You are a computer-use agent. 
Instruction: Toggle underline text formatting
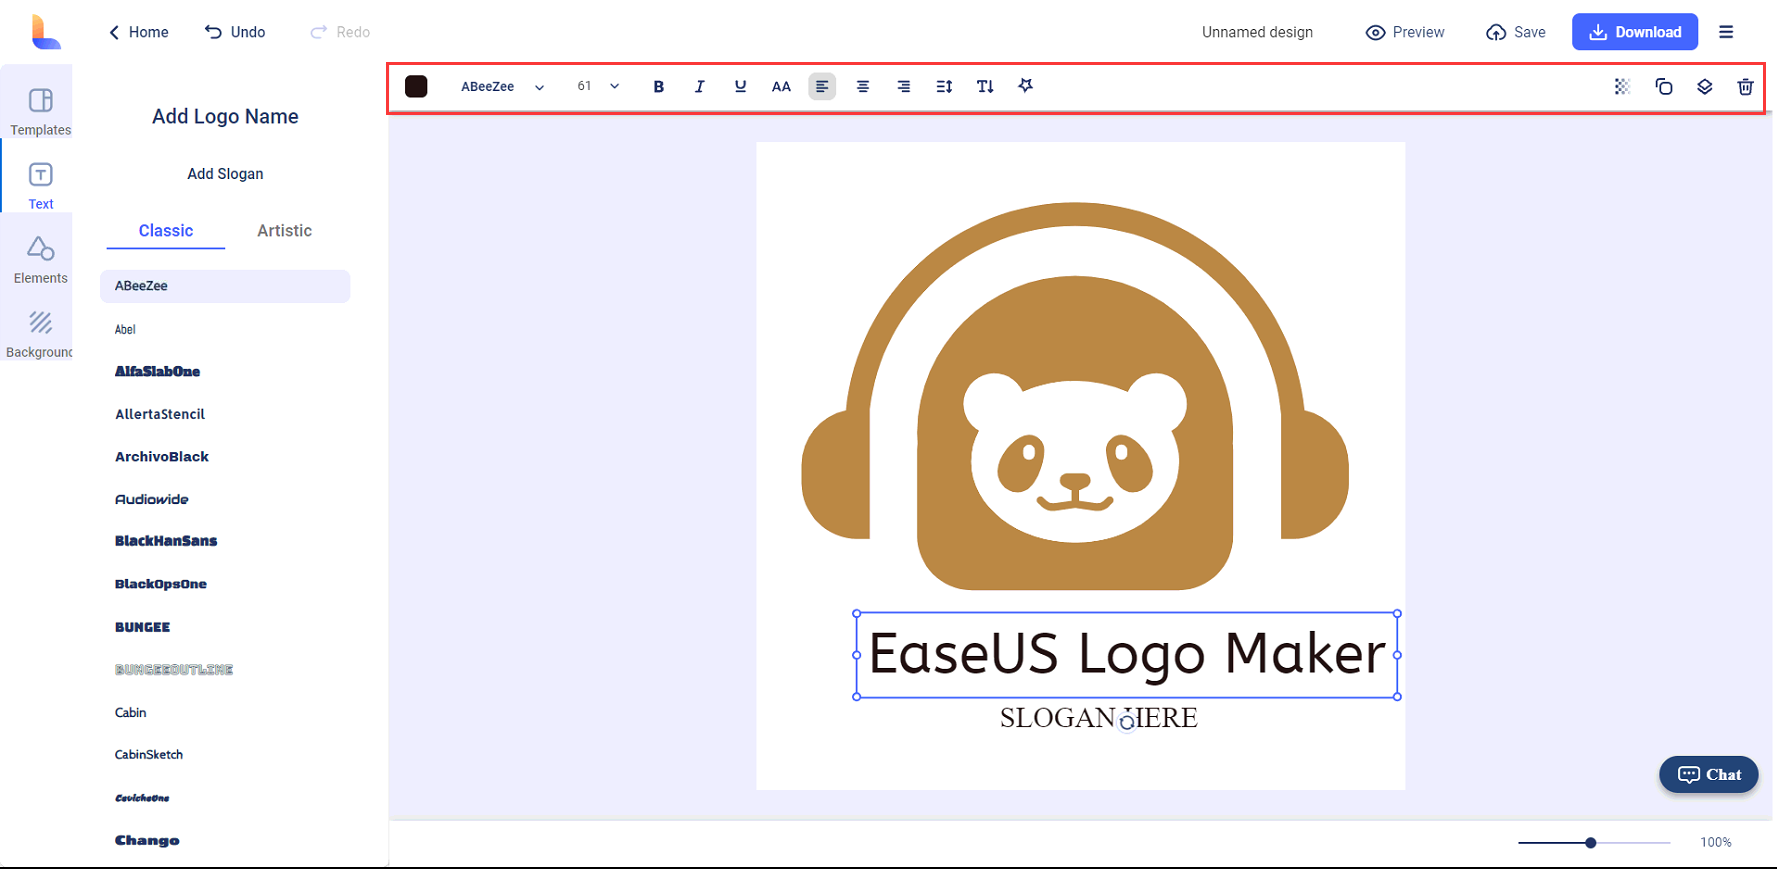coord(740,87)
